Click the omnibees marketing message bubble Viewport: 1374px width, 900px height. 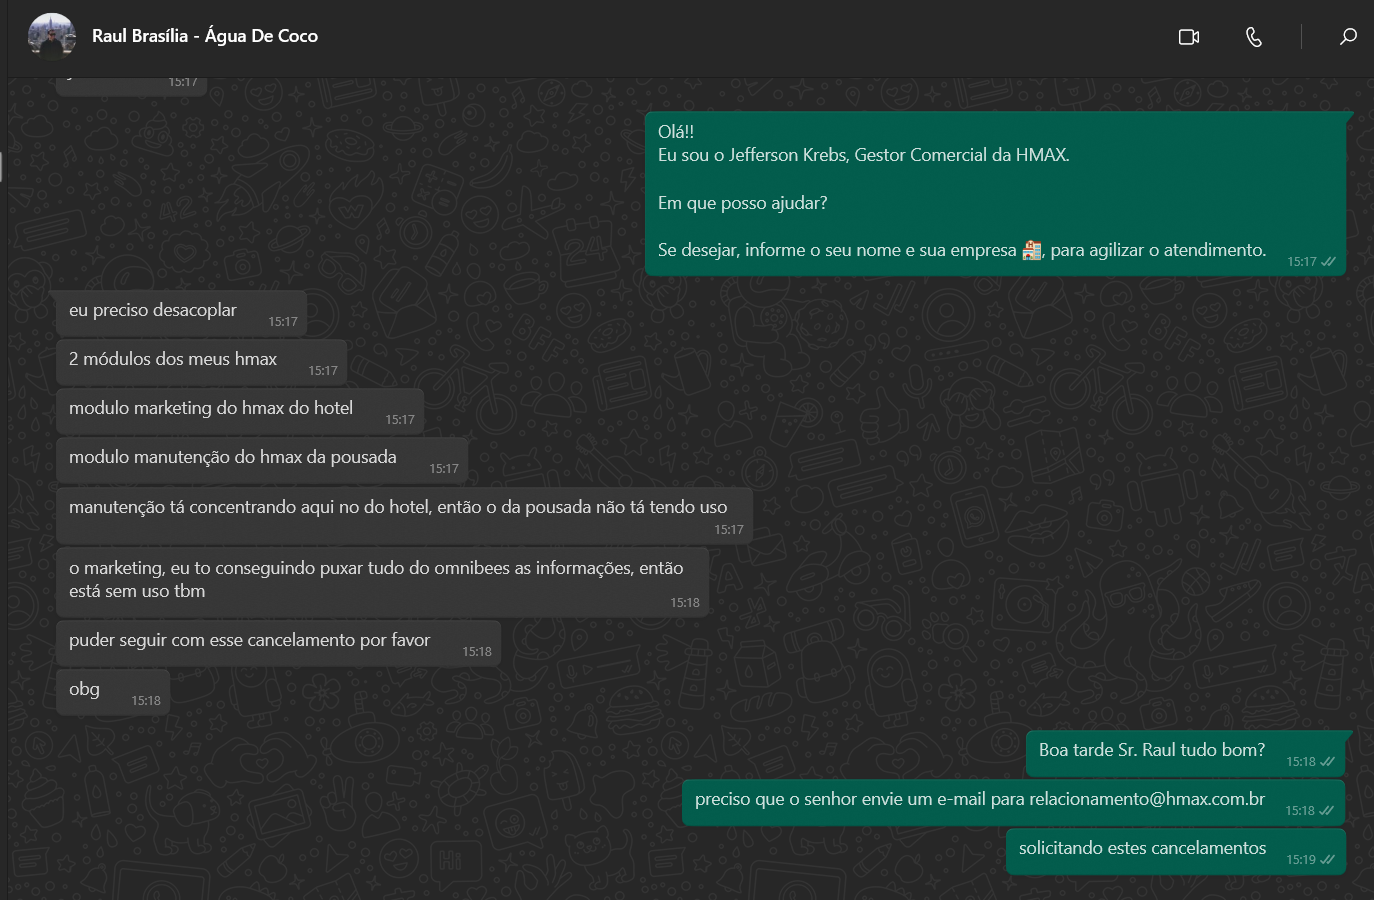376,580
